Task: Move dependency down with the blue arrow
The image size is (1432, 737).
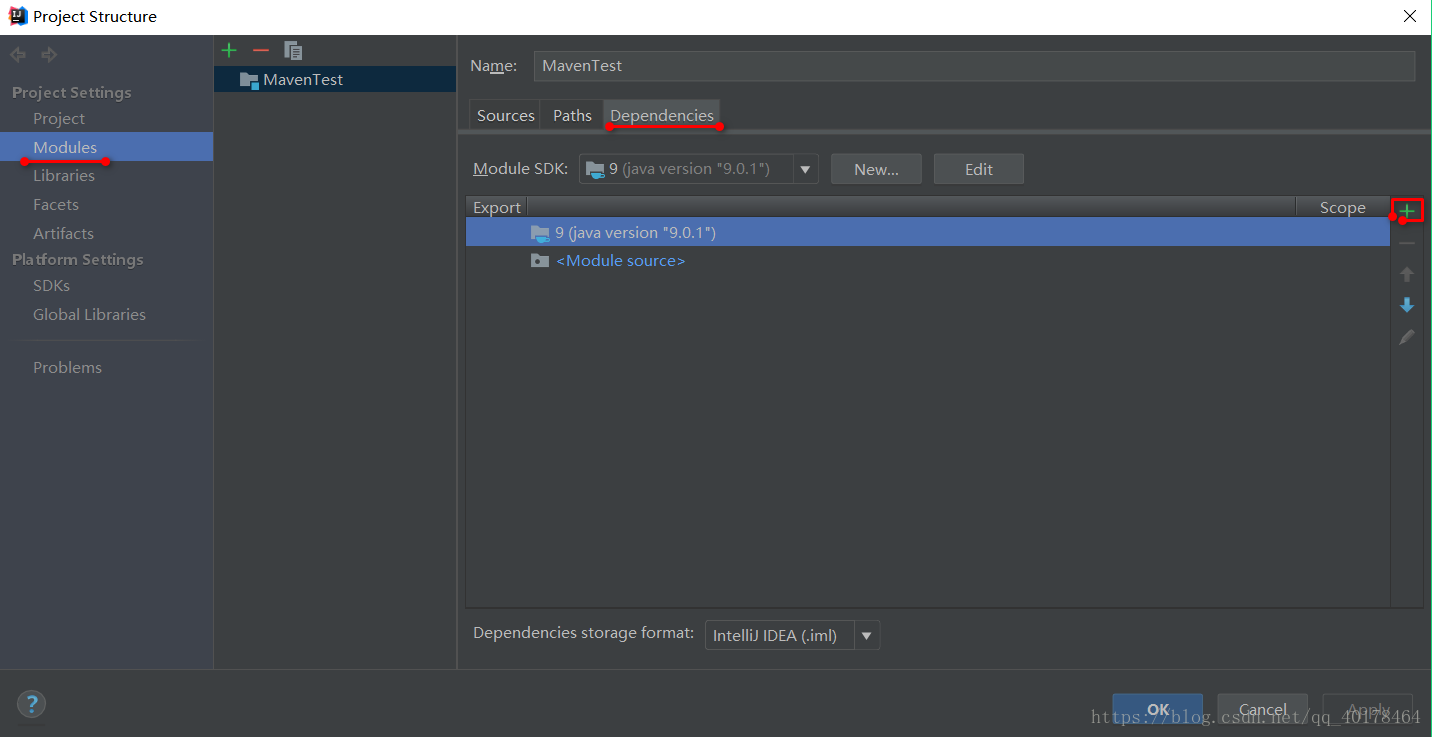Action: tap(1407, 305)
